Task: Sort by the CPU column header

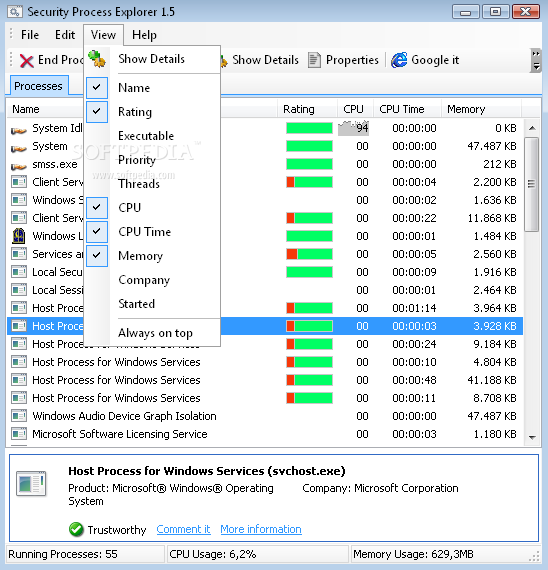Action: (x=355, y=109)
